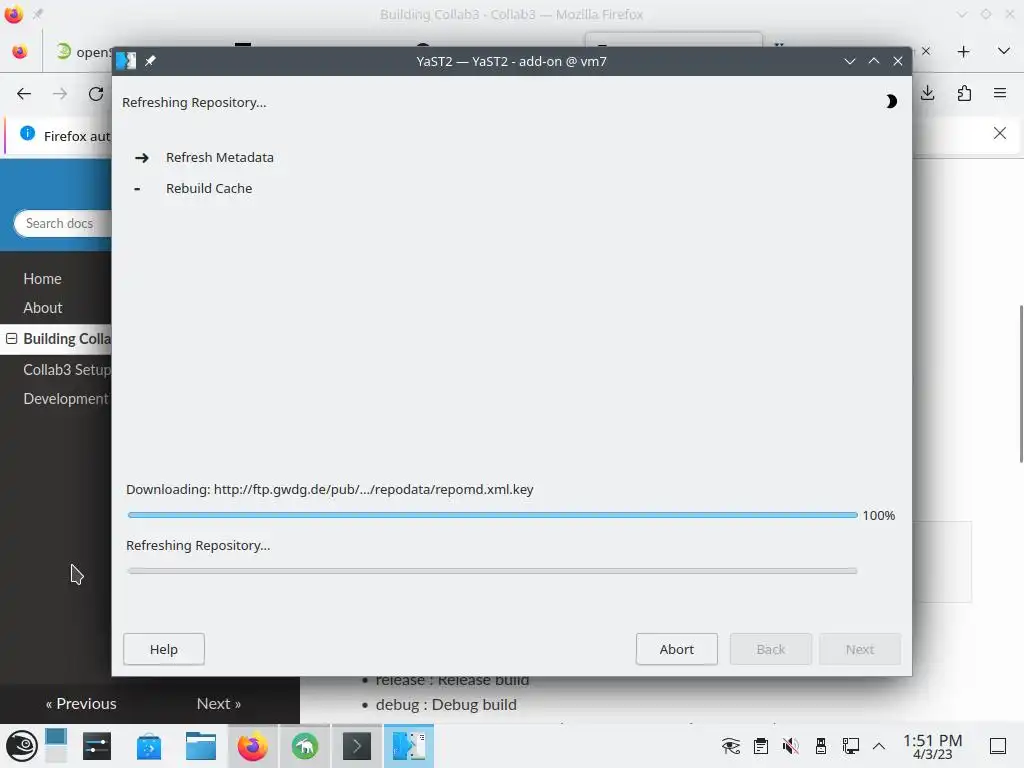Viewport: 1024px width, 768px height.
Task: Collapse the Building Collab3 tree item
Action: point(11,338)
